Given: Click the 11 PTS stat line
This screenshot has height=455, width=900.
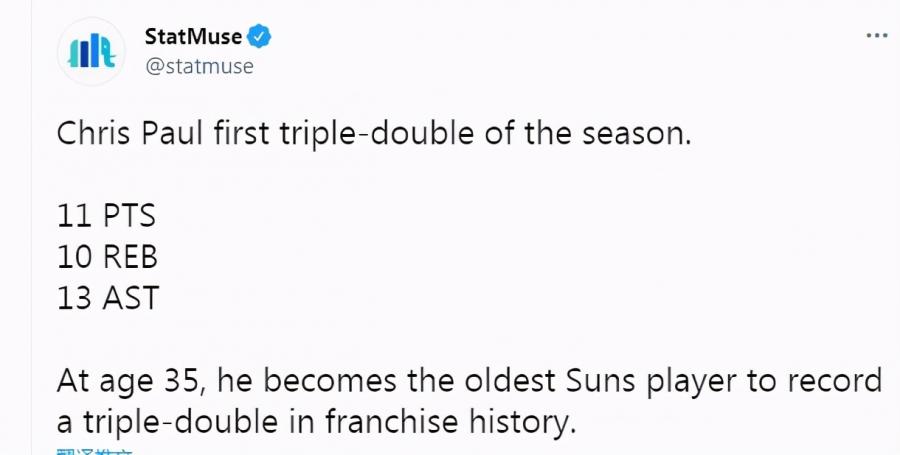Looking at the screenshot, I should [x=106, y=216].
